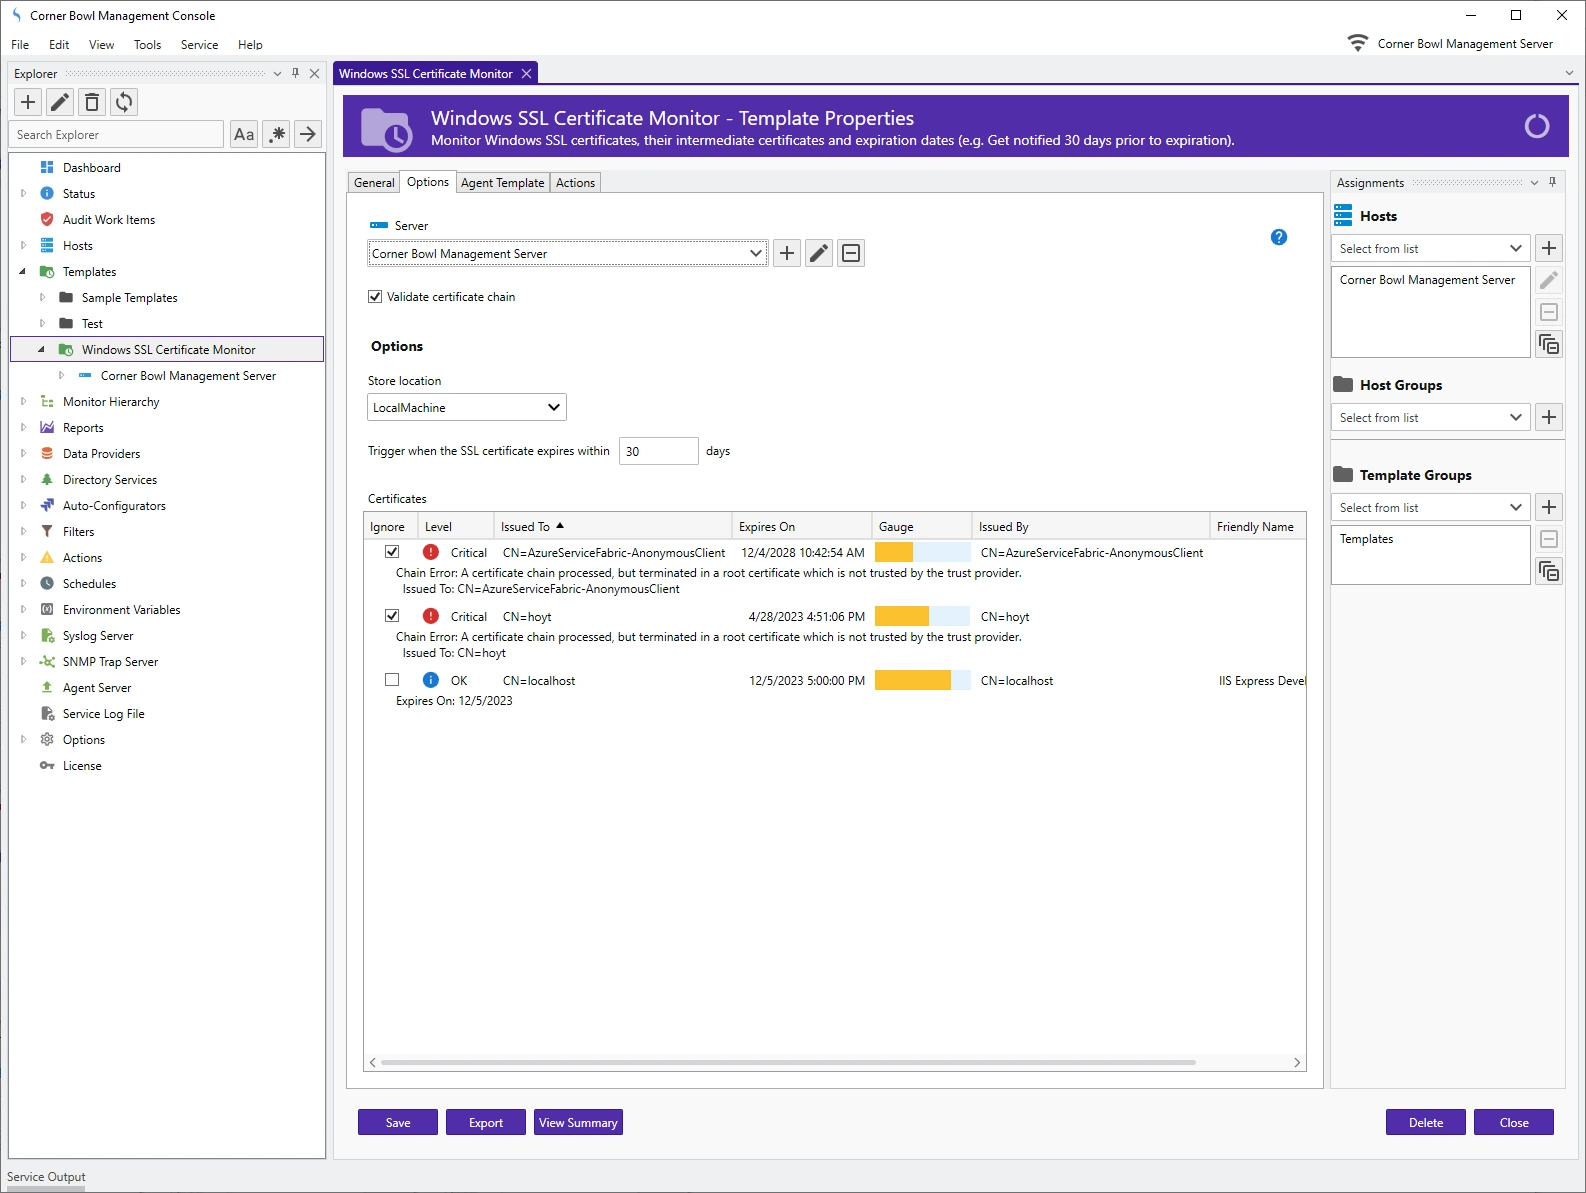1586x1193 pixels.
Task: Click copy icon beside Templates group list
Action: 1549,571
